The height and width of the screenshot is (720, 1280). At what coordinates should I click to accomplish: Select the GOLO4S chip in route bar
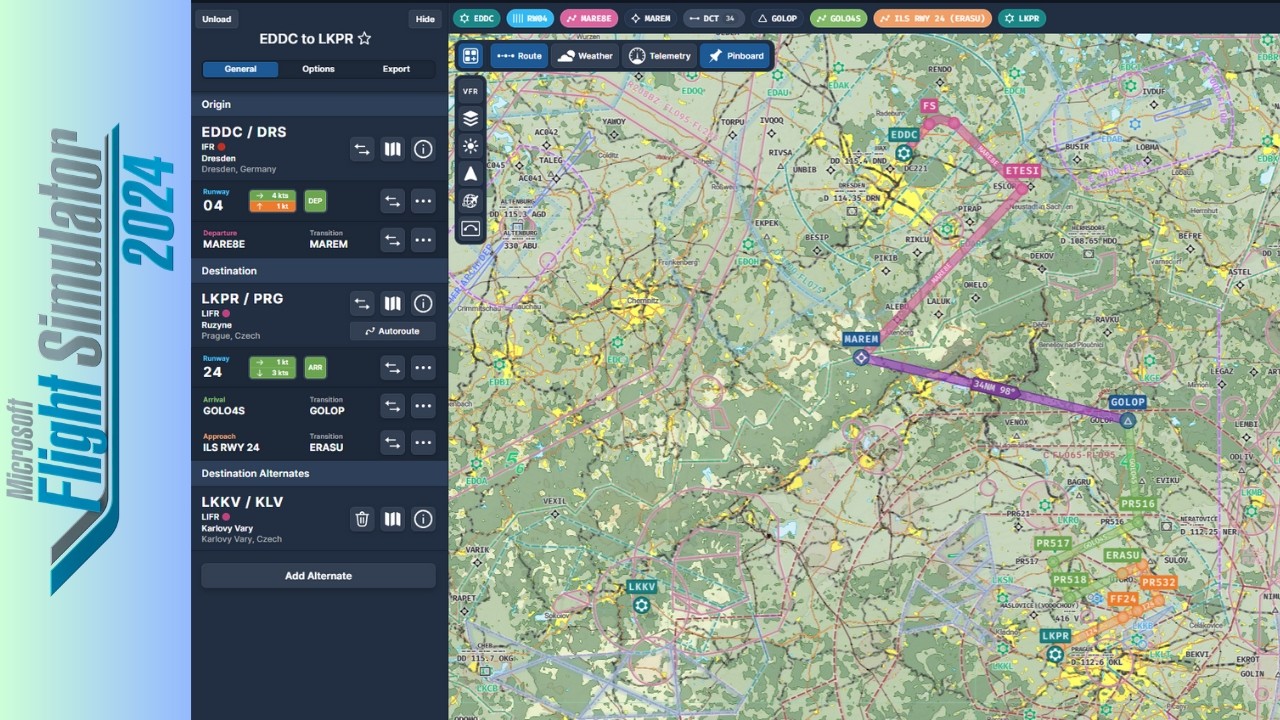(x=838, y=18)
